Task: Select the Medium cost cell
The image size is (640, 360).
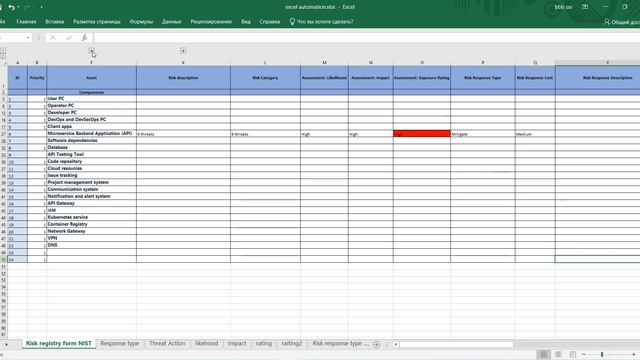Action: (535, 133)
